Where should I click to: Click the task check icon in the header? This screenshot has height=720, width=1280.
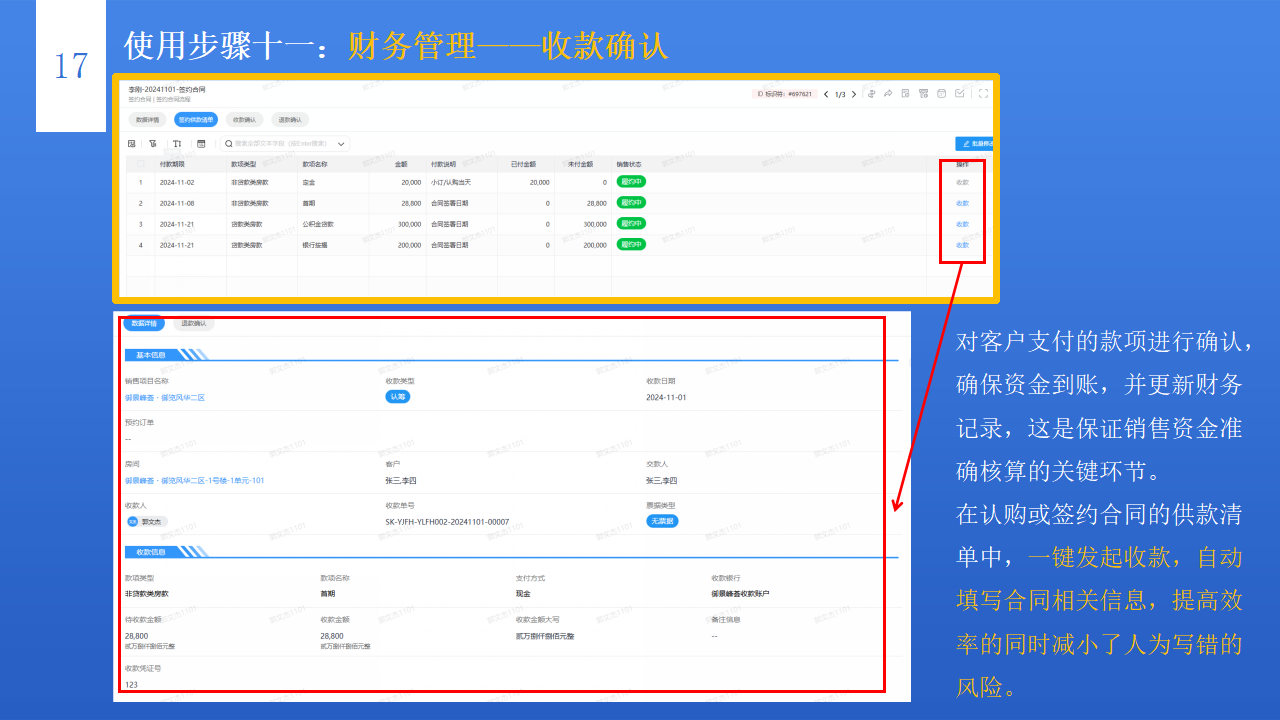click(961, 92)
